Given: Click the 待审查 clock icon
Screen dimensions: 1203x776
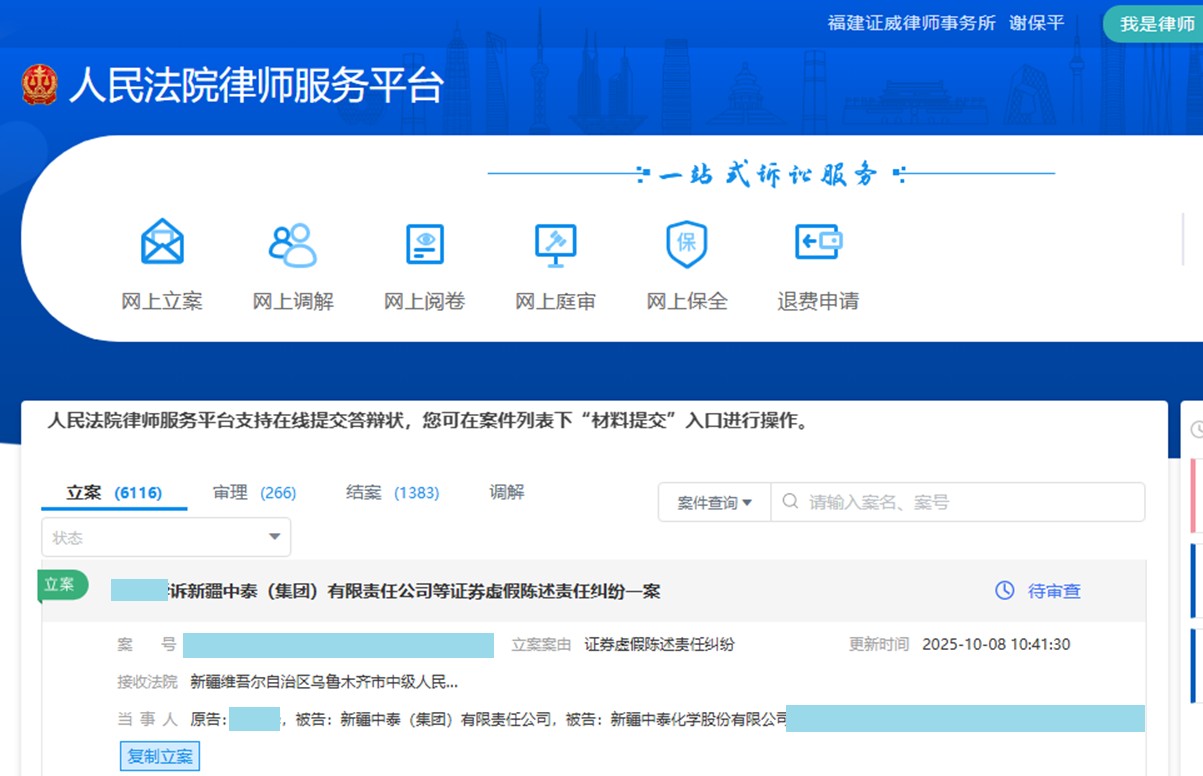Looking at the screenshot, I should 1005,591.
